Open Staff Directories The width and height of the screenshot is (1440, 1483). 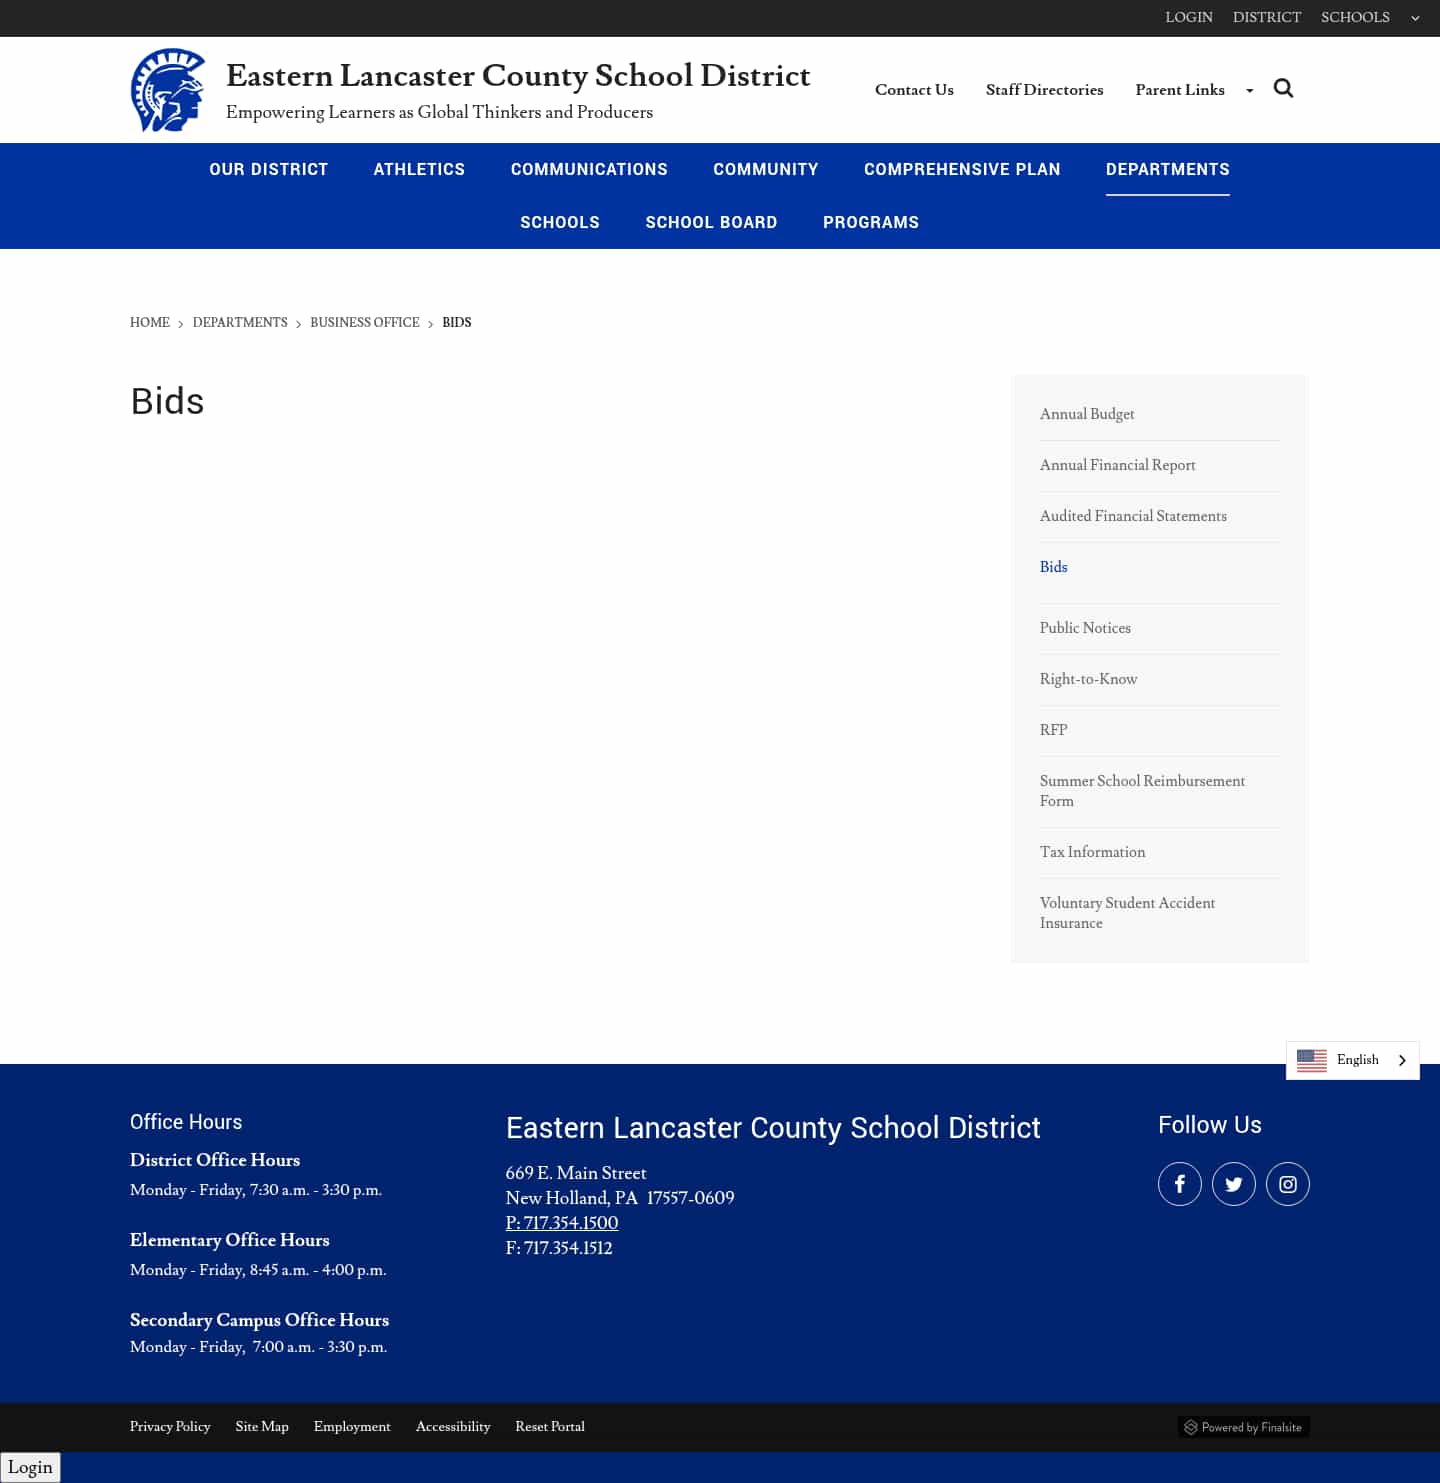1044,90
